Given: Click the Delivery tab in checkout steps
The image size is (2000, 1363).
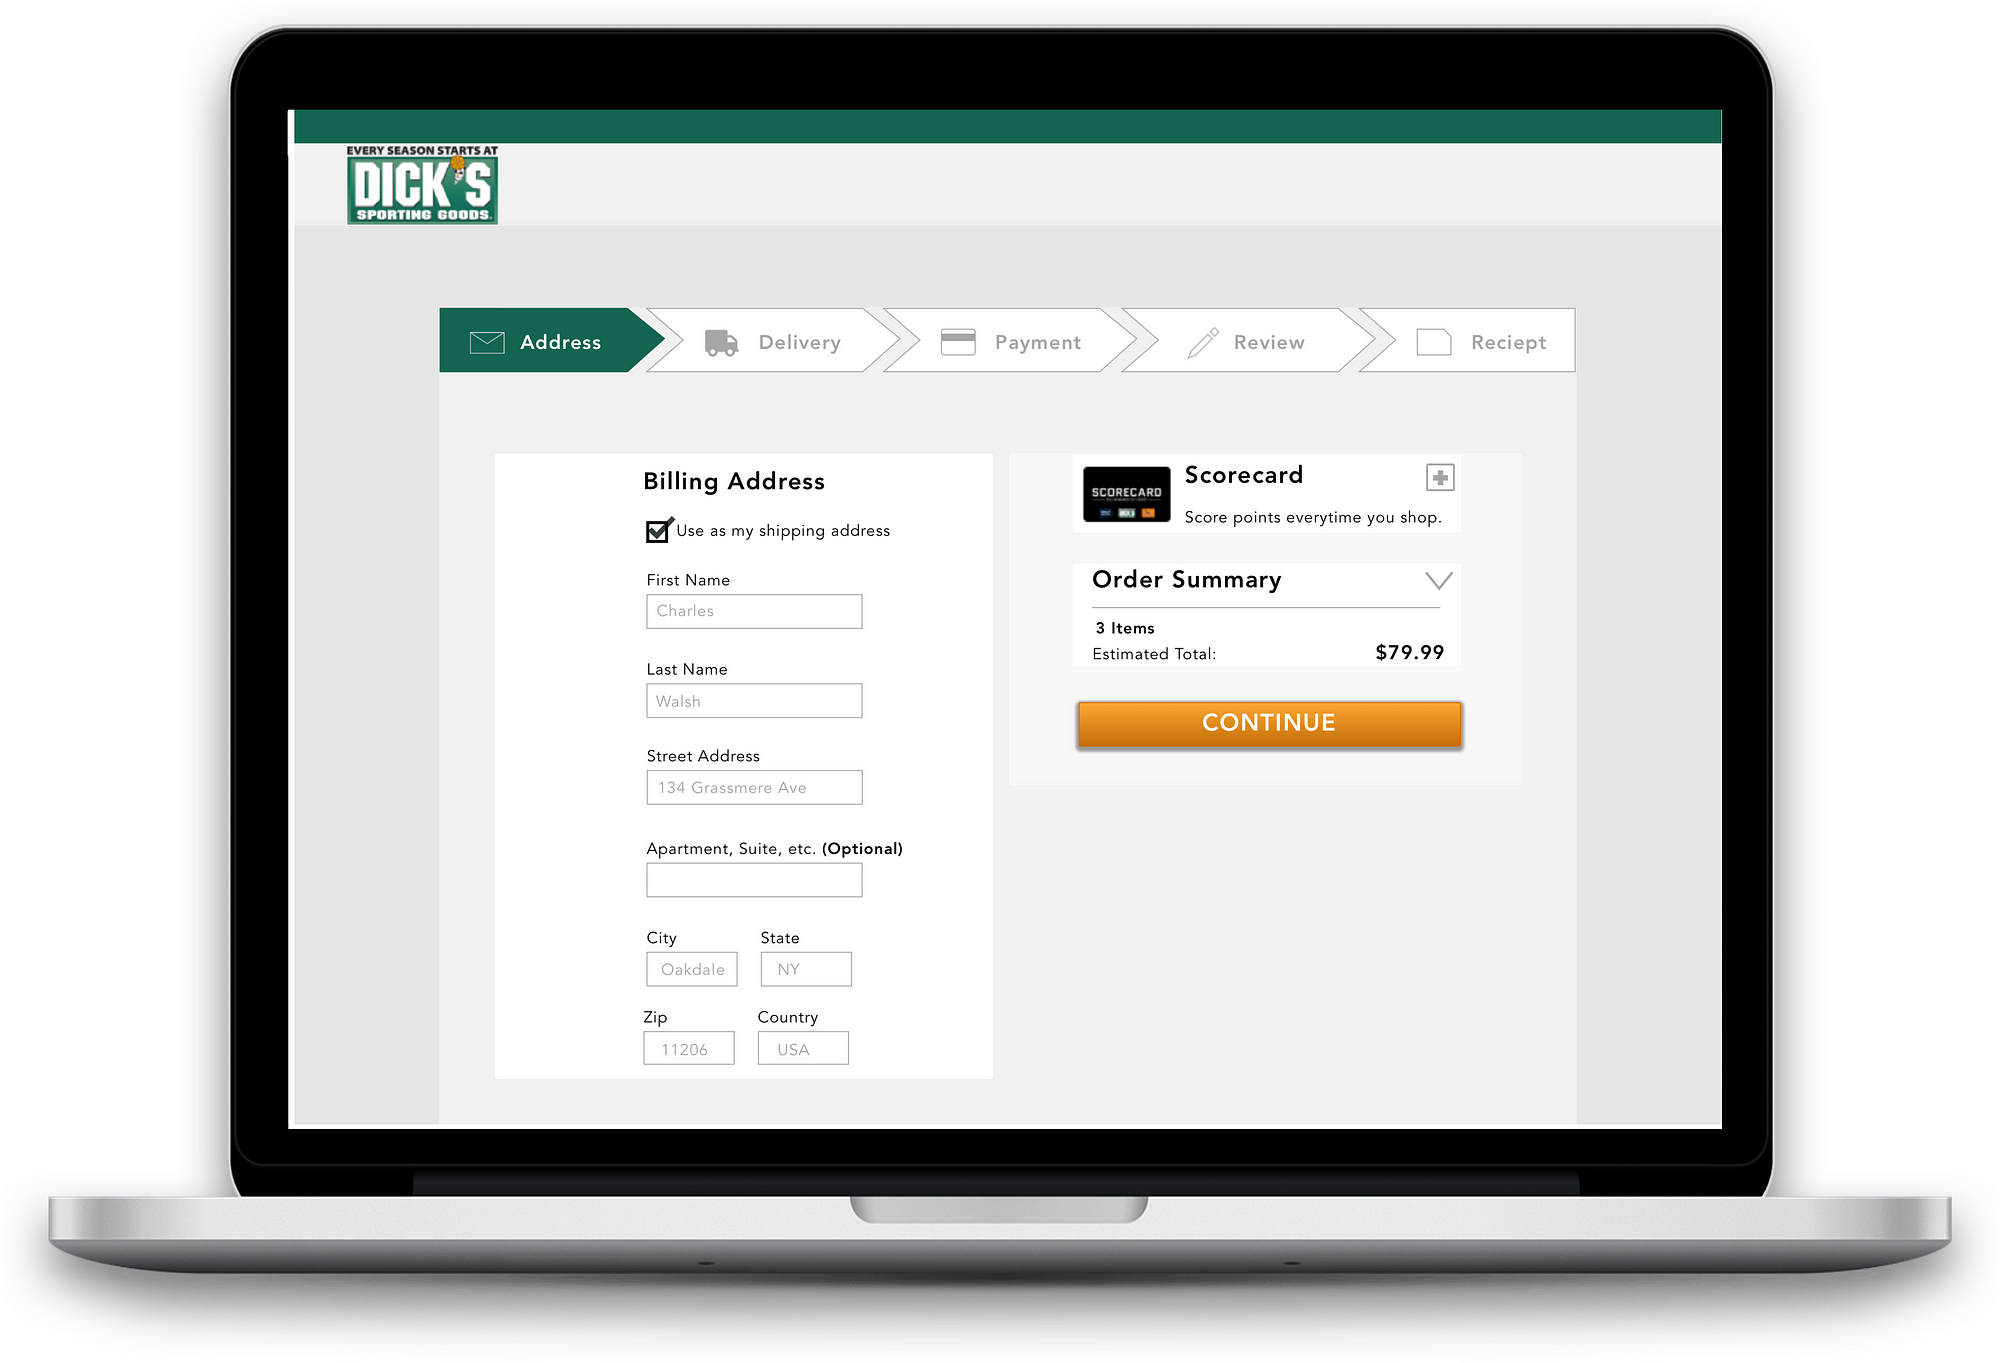Looking at the screenshot, I should (775, 342).
